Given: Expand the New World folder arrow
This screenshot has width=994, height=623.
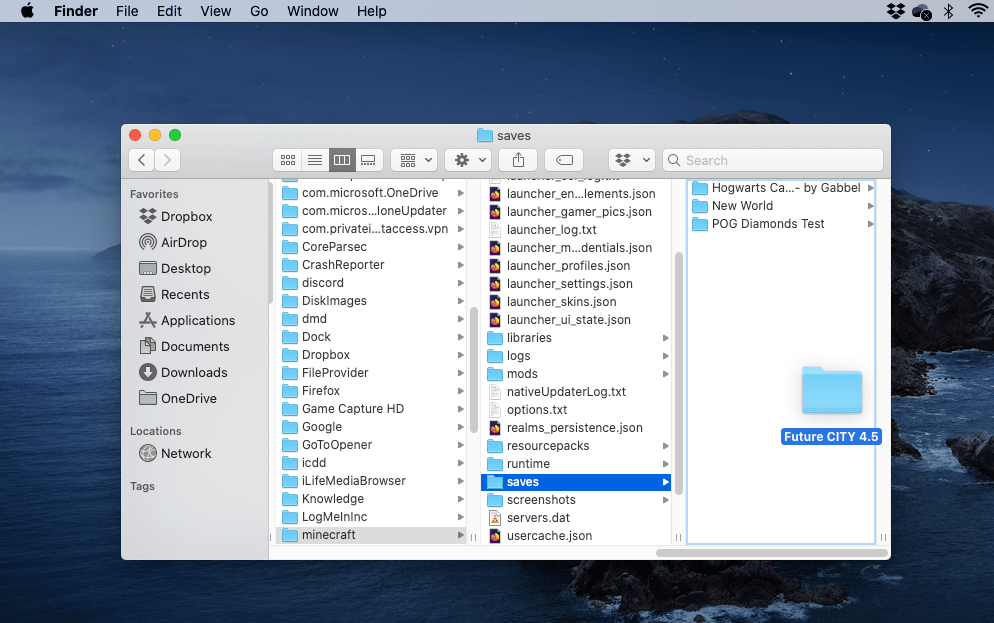Looking at the screenshot, I should (x=870, y=206).
